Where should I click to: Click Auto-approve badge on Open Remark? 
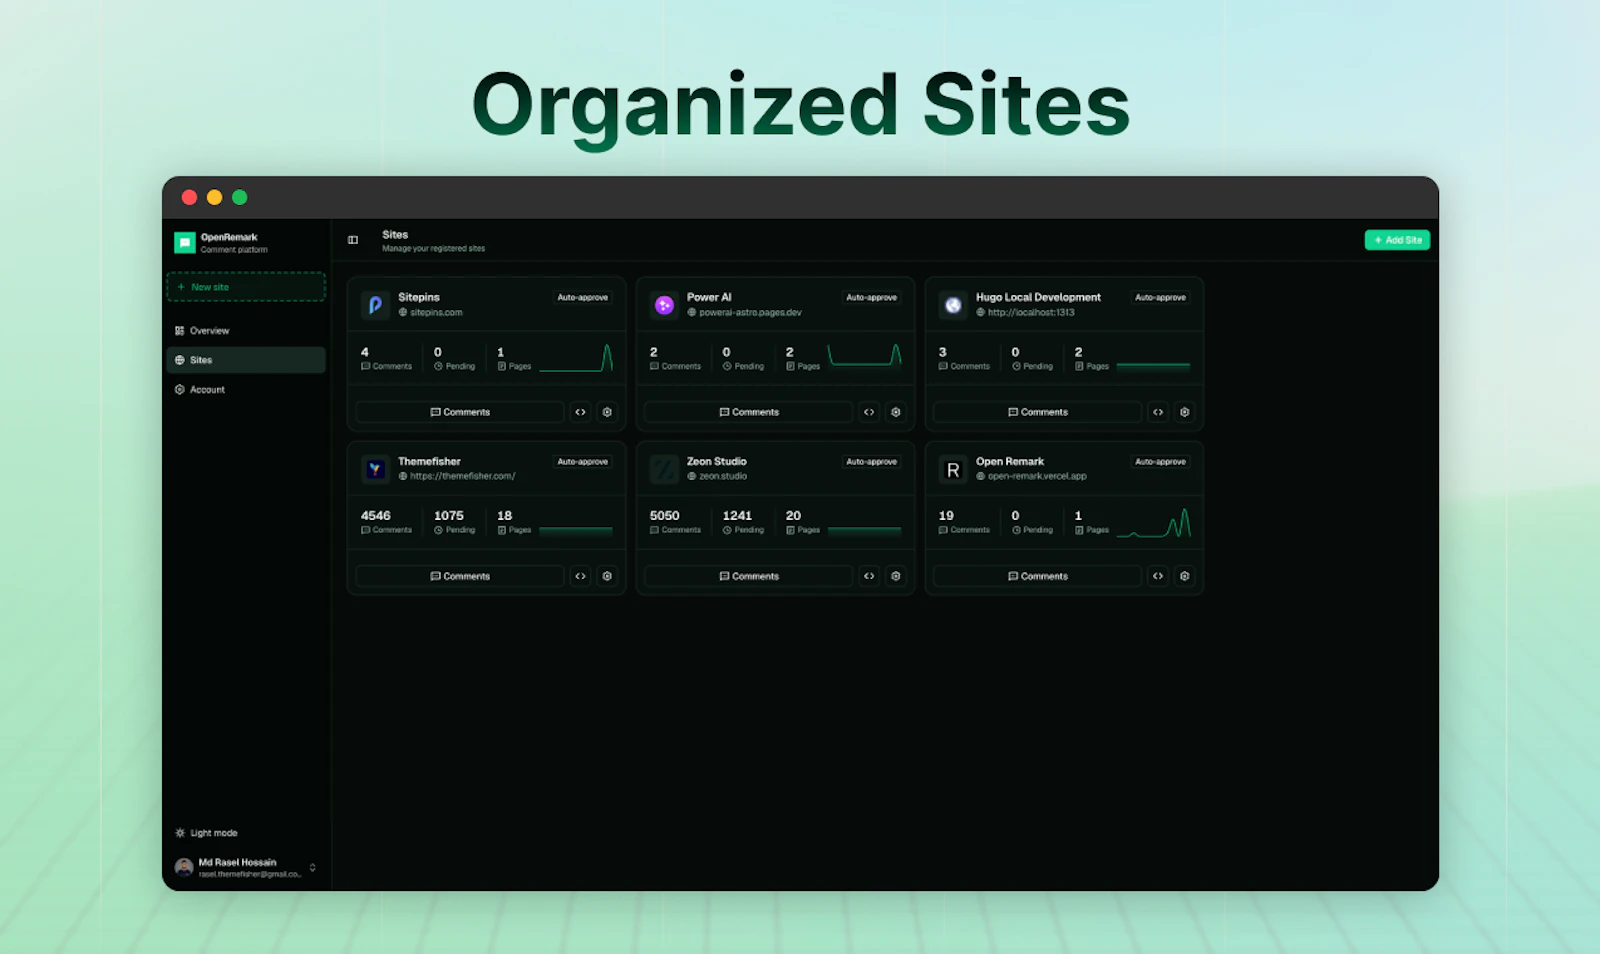click(1161, 462)
